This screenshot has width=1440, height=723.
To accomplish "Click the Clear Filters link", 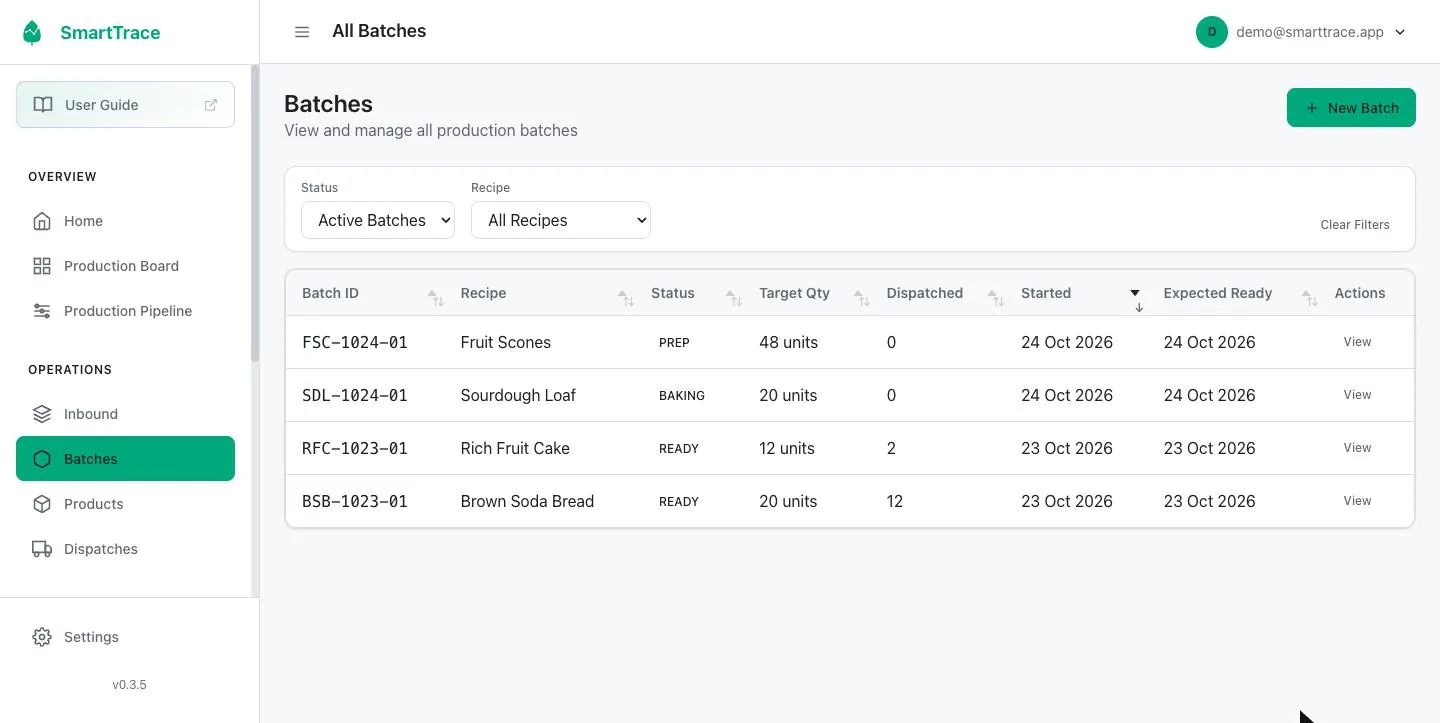I will coord(1355,225).
